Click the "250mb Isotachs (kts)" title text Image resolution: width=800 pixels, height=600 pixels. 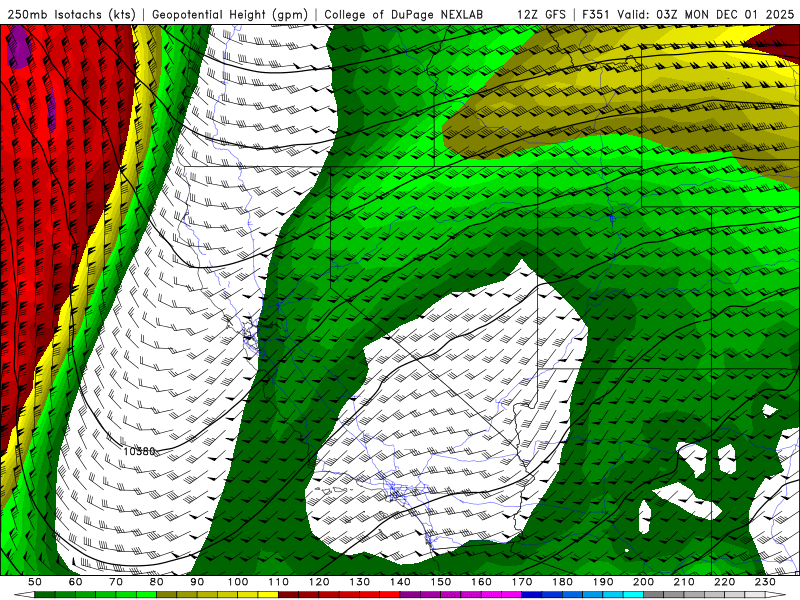click(x=71, y=15)
